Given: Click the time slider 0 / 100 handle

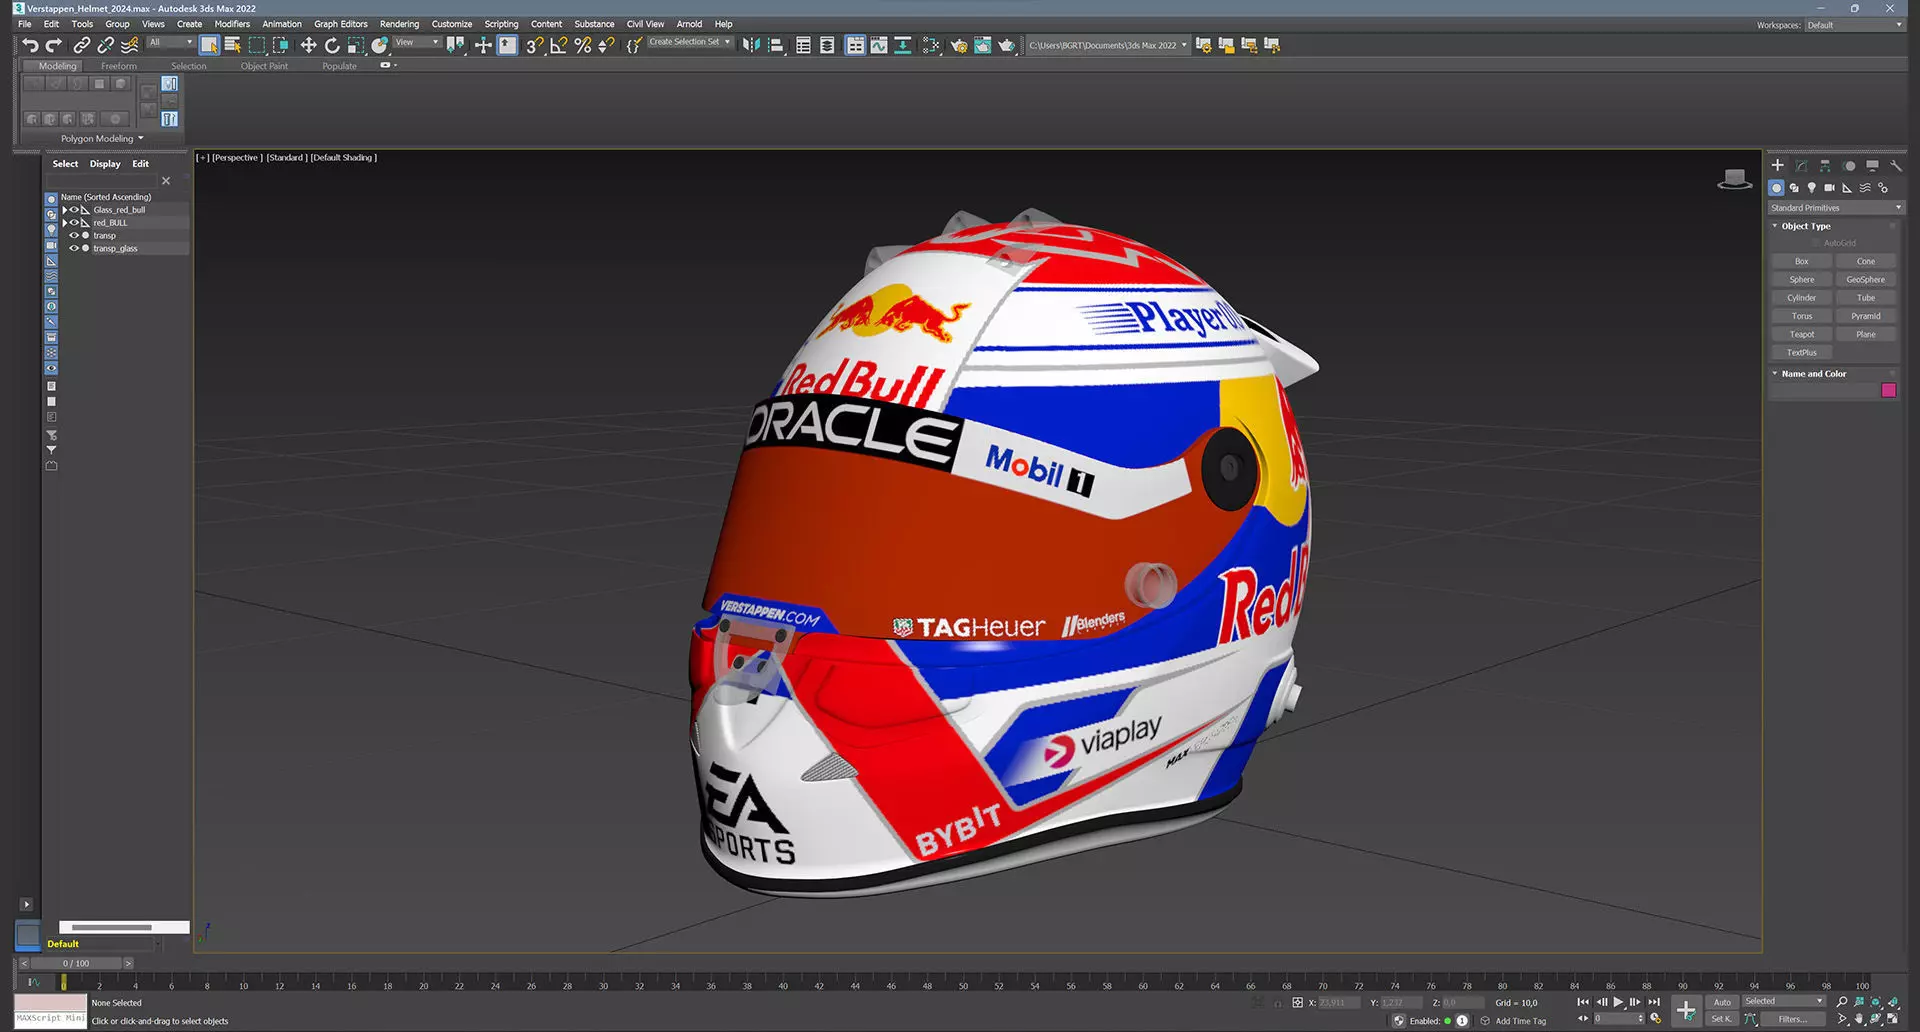Looking at the screenshot, I should [77, 963].
